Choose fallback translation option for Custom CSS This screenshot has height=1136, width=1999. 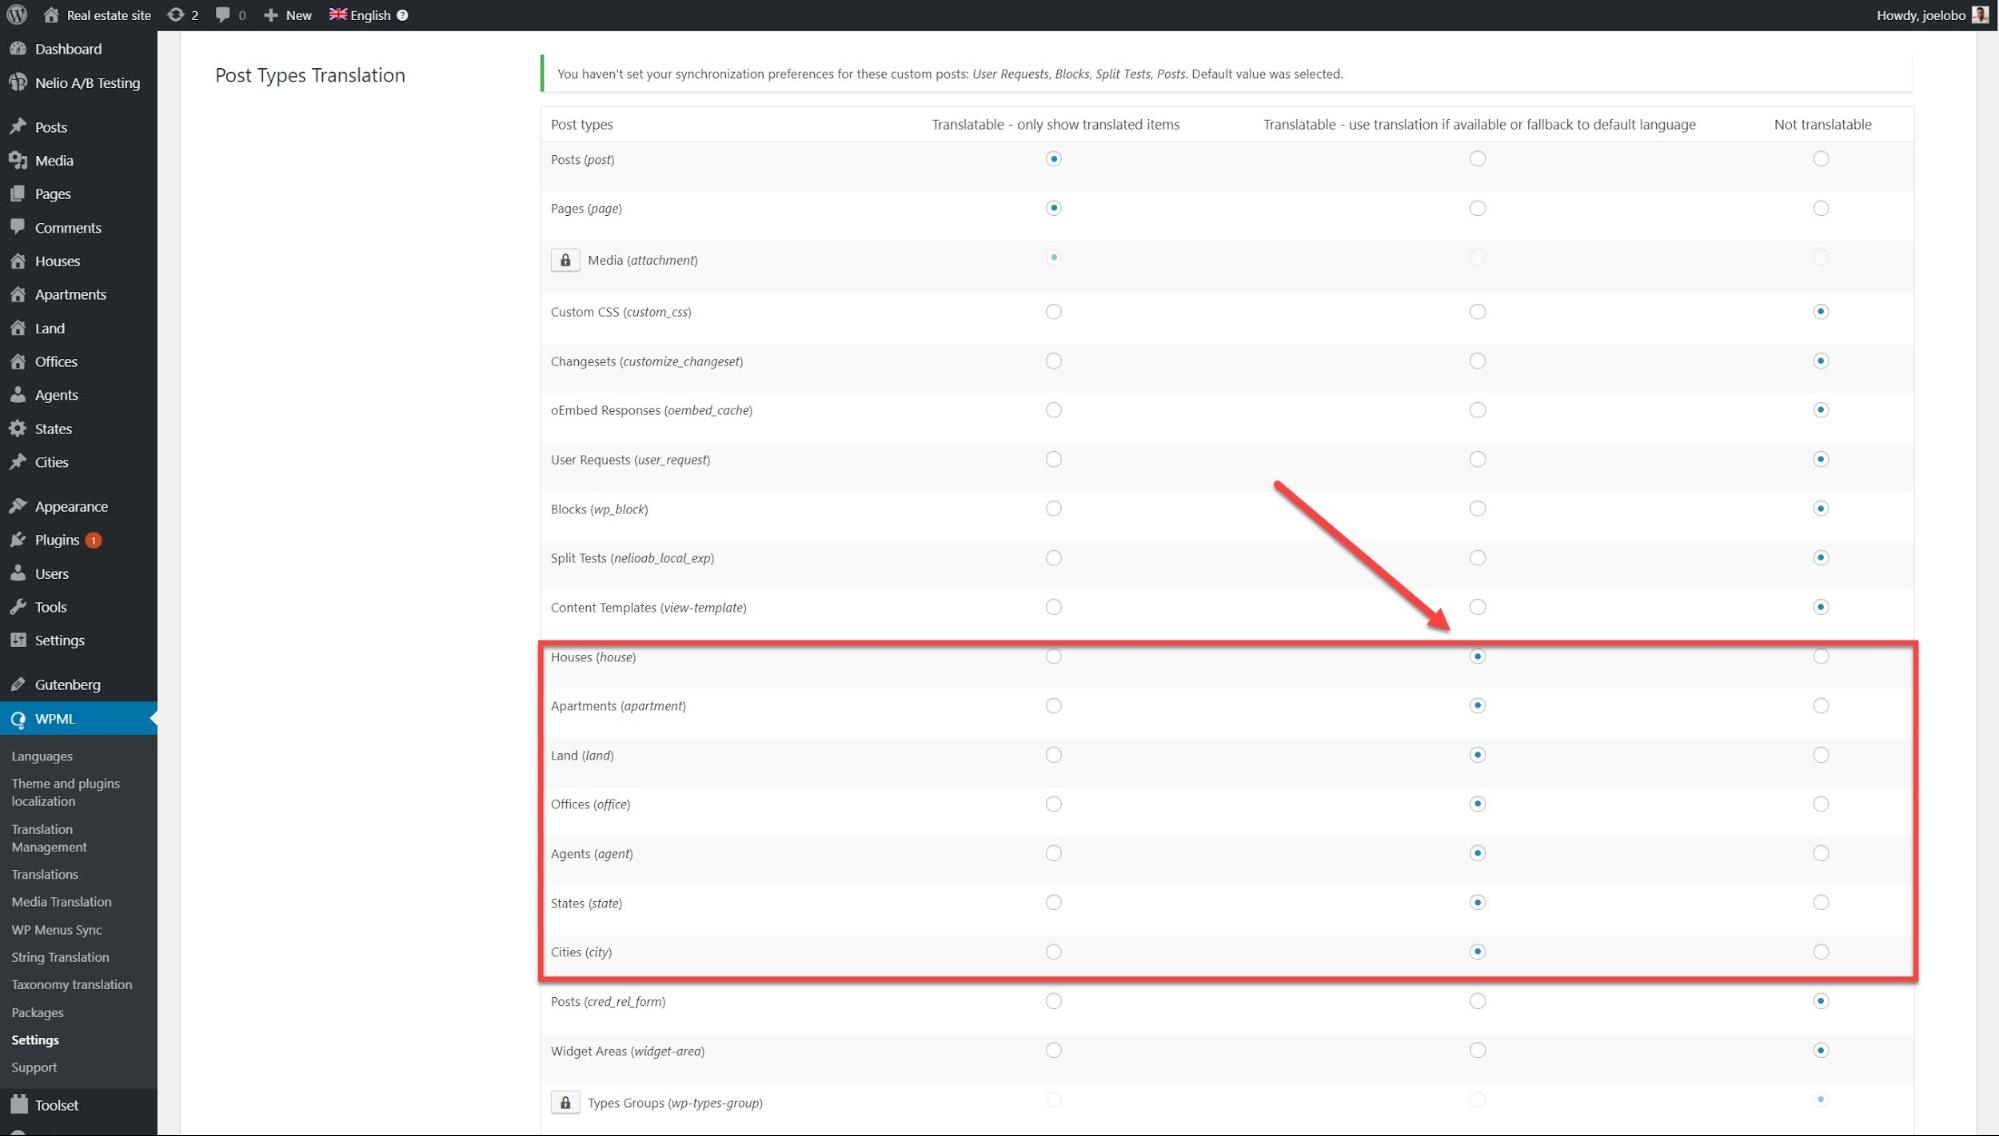tap(1477, 312)
